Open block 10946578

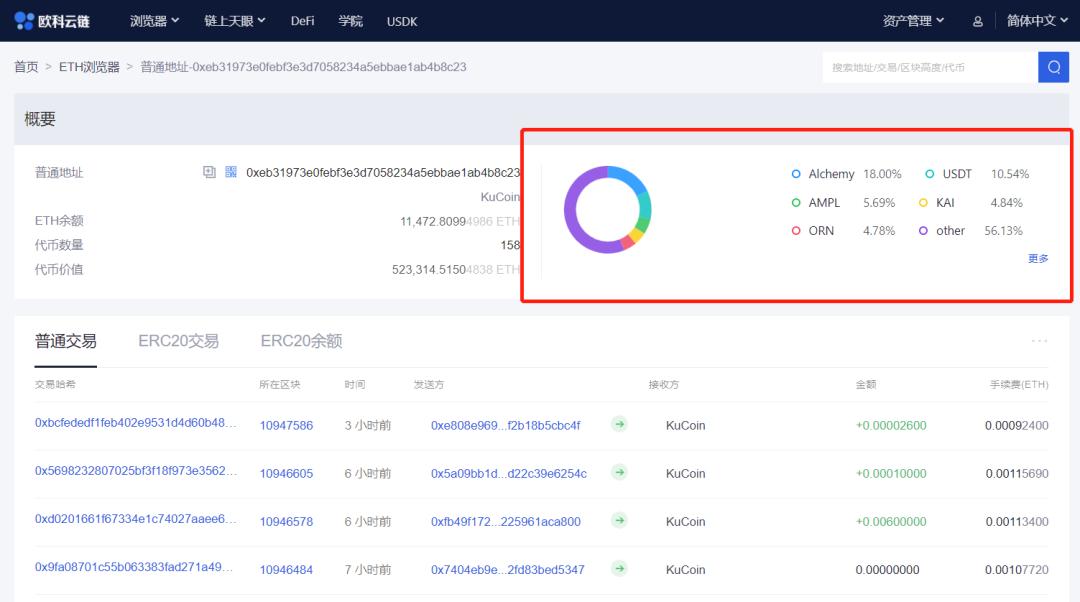coord(286,522)
